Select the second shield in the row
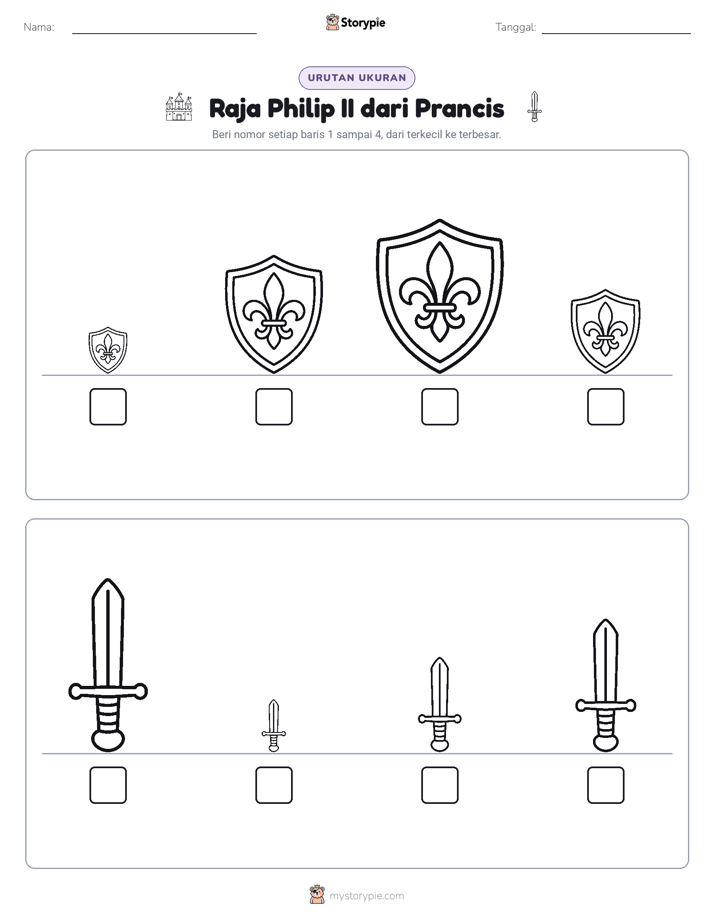 274,314
